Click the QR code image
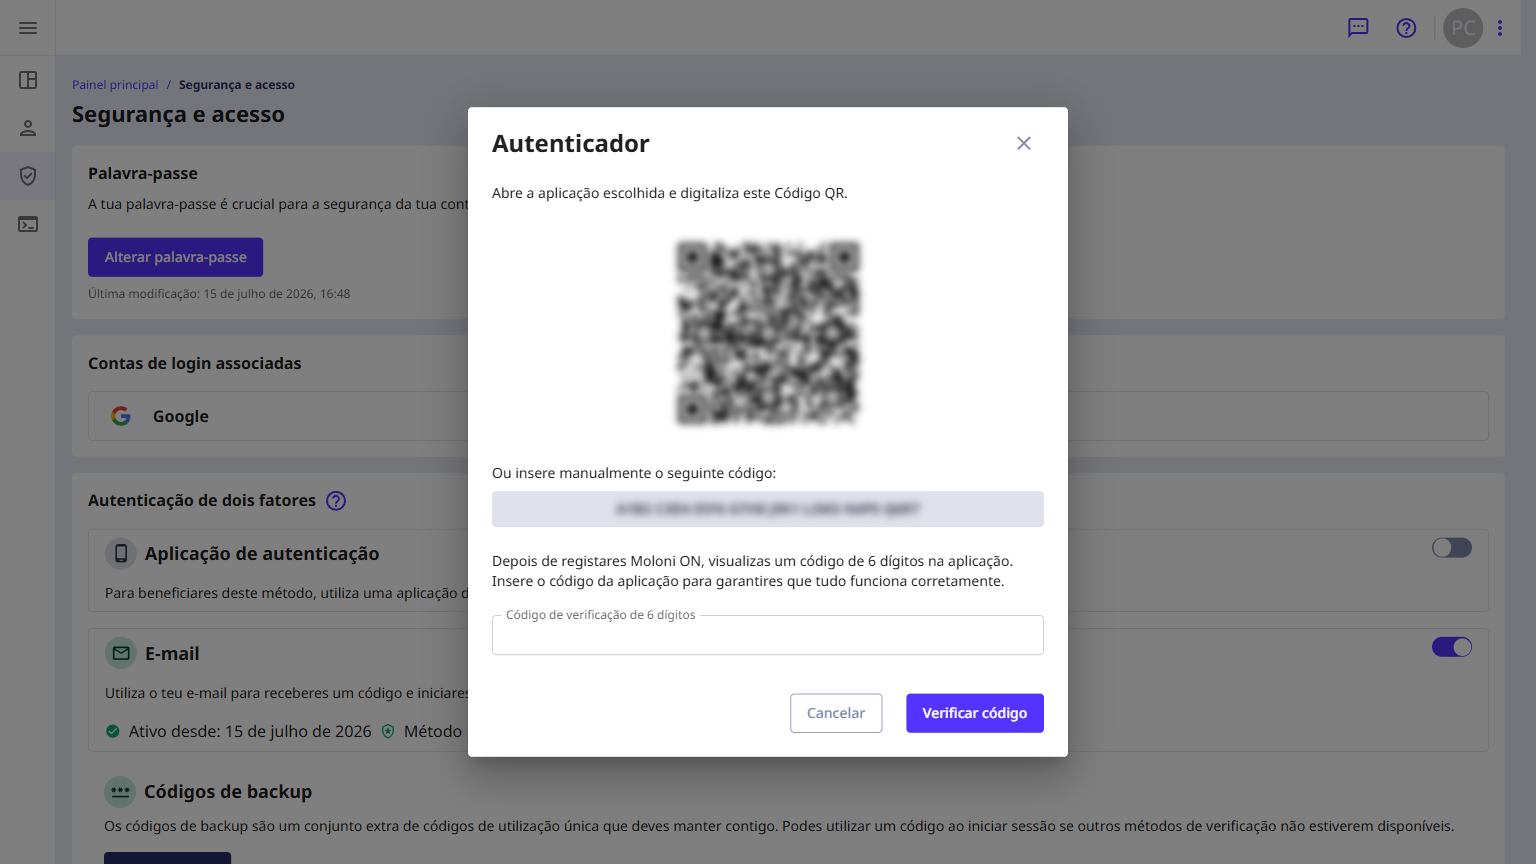Screen dimensions: 1536x864 point(768,333)
